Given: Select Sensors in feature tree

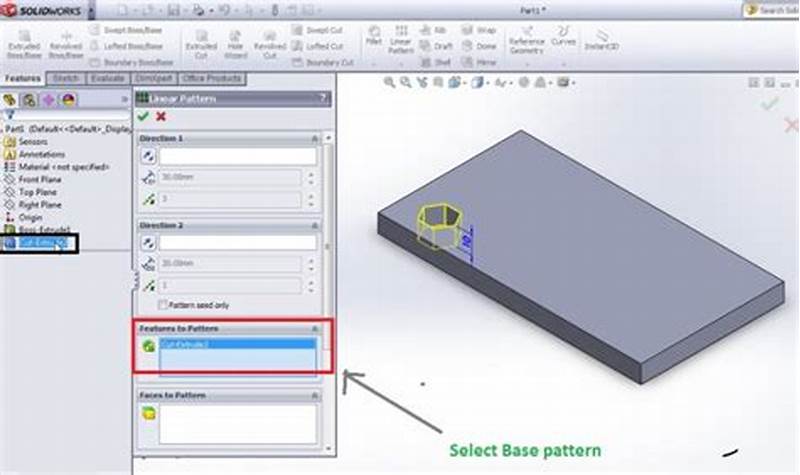Looking at the screenshot, I should click(26, 141).
